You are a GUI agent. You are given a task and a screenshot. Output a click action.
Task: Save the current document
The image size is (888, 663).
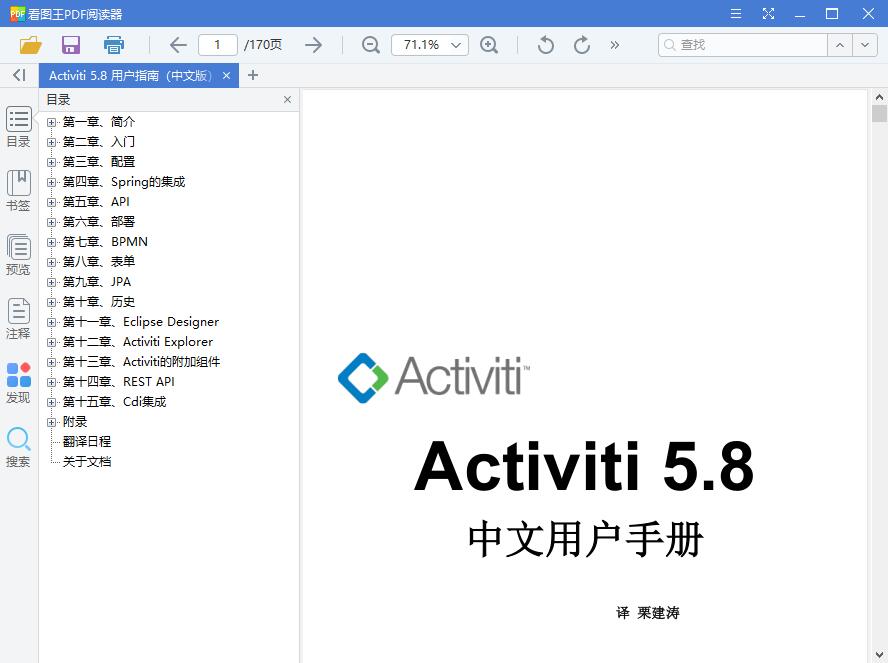click(70, 45)
